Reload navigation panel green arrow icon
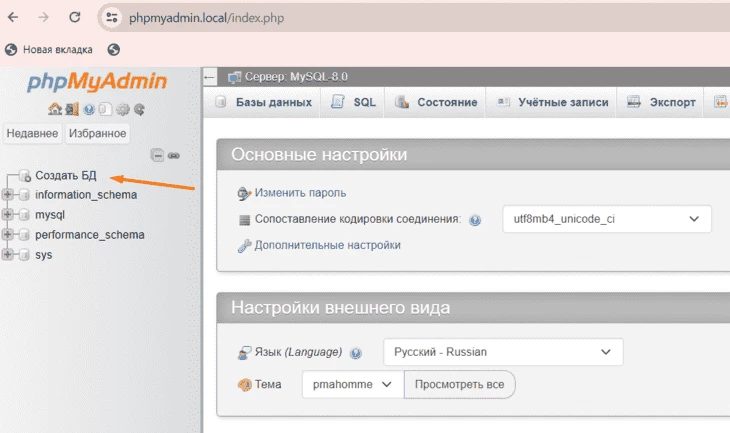This screenshot has width=730, height=433. tap(139, 109)
